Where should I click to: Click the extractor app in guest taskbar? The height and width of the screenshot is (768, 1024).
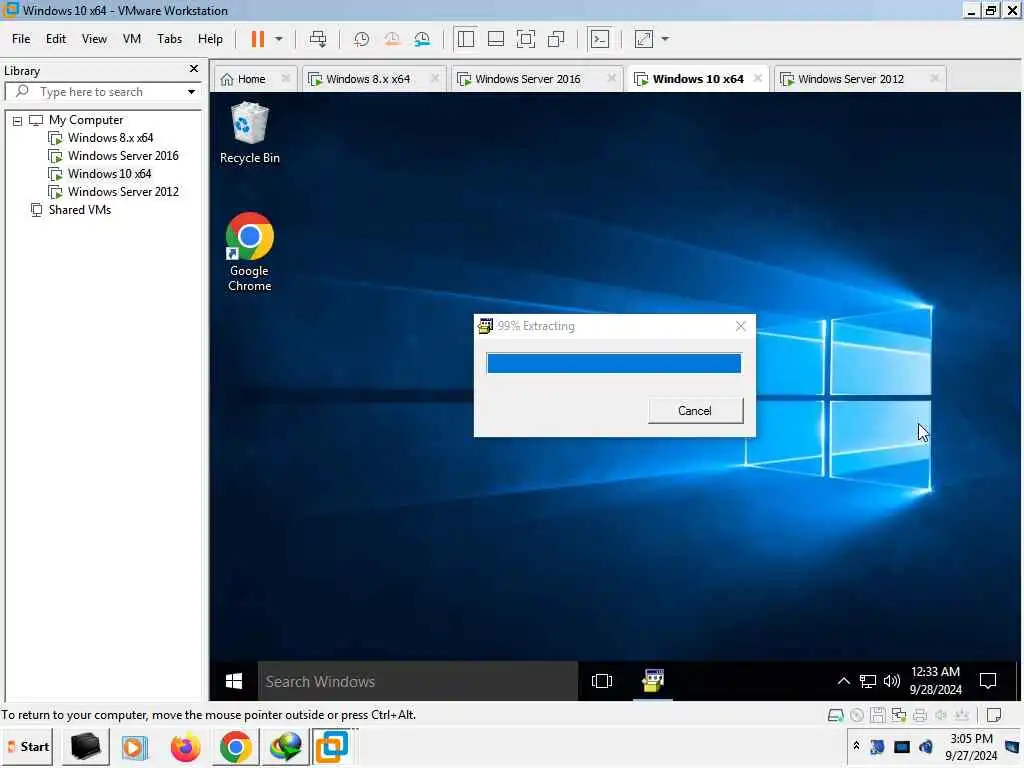652,681
